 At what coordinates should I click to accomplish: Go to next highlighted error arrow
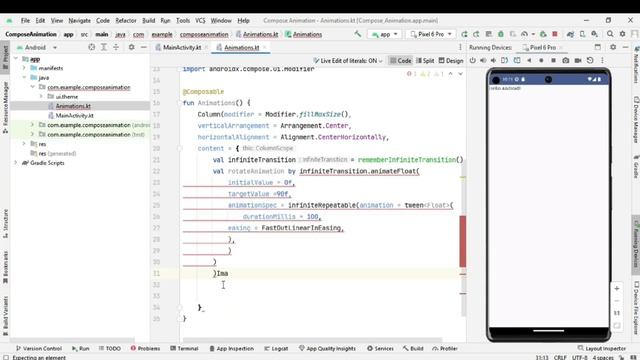tap(460, 74)
